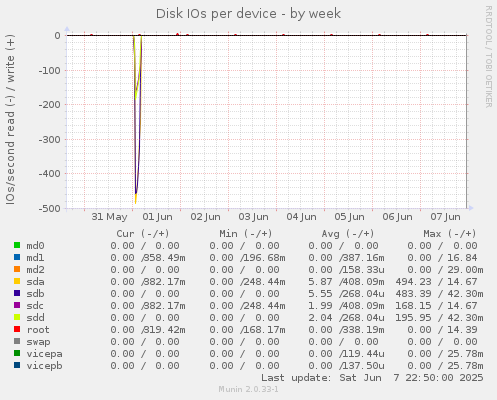This screenshot has width=497, height=400.
Task: Click the swap gray legend swatch
Action: coord(17,341)
